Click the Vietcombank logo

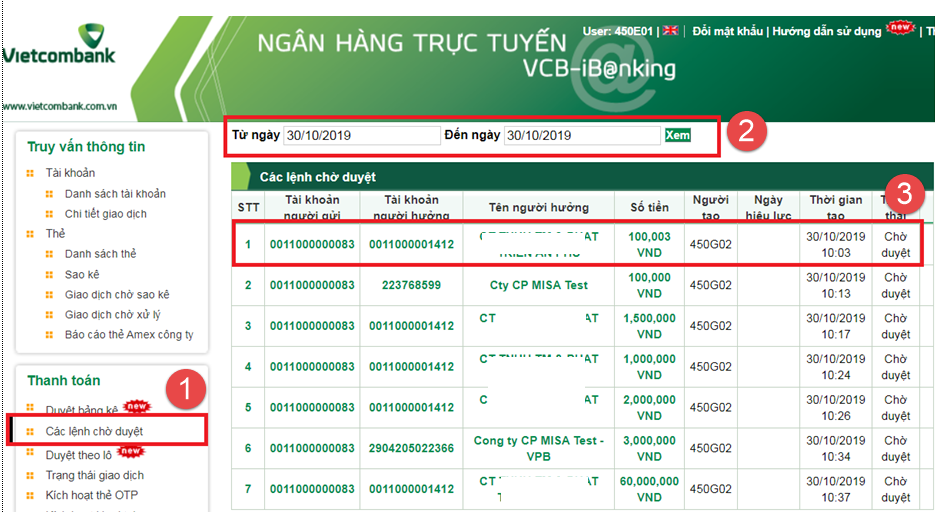pyautogui.click(x=58, y=44)
